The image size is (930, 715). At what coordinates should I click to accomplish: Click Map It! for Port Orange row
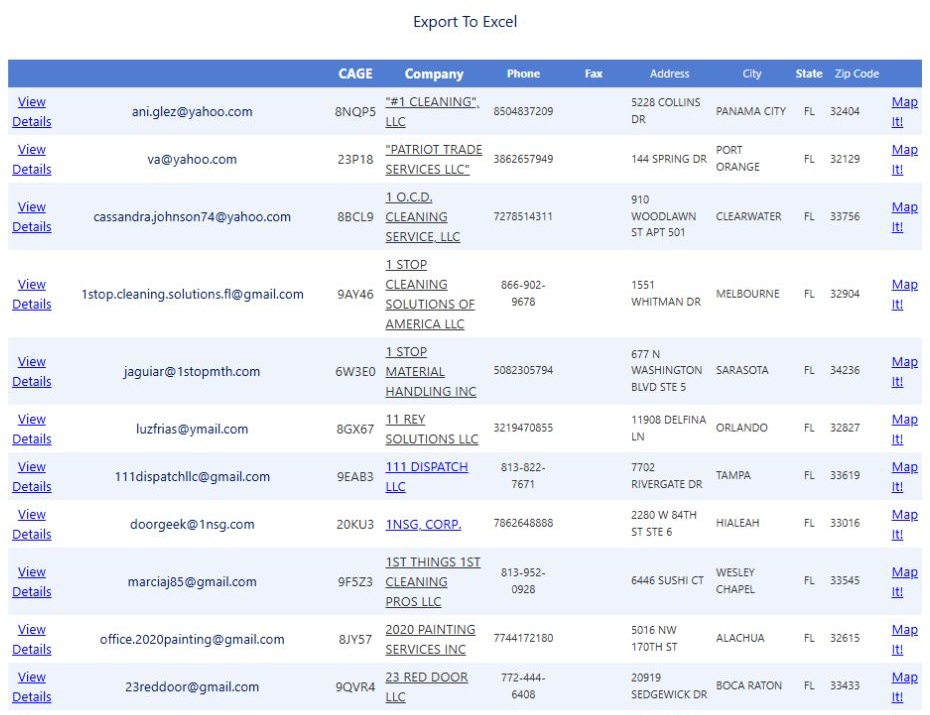coord(904,159)
